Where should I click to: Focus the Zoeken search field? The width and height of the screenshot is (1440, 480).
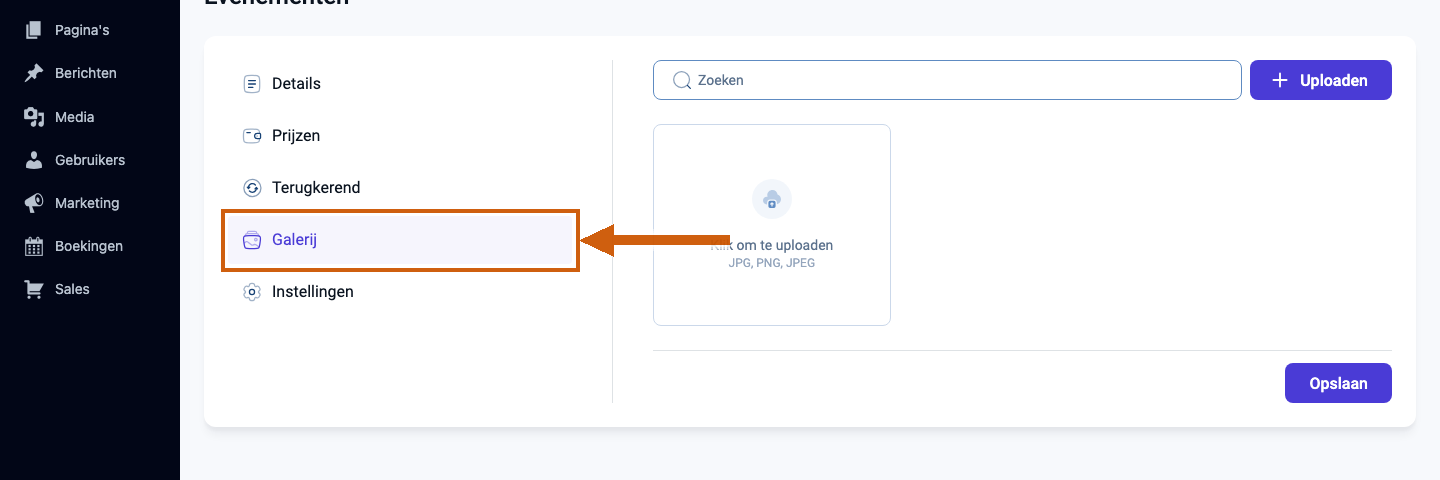[947, 80]
